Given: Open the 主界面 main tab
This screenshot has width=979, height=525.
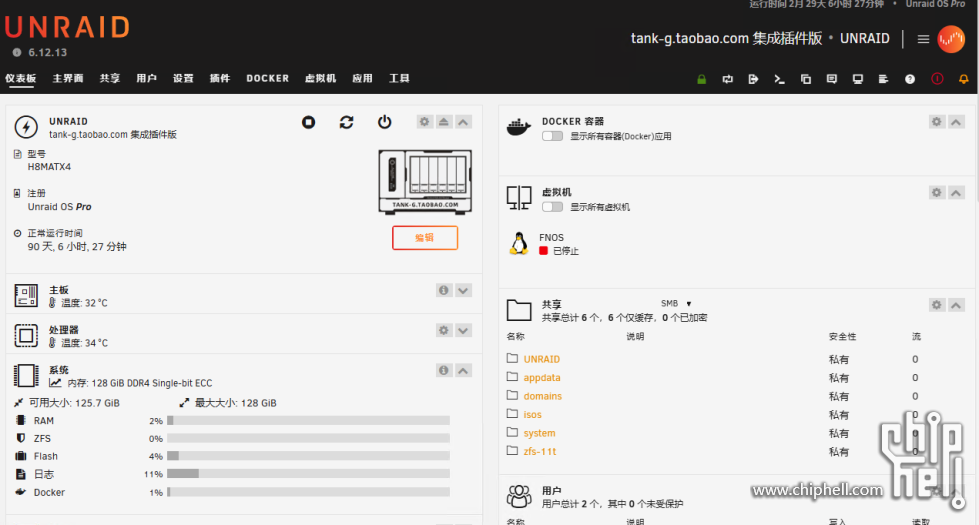Looking at the screenshot, I should point(68,78).
